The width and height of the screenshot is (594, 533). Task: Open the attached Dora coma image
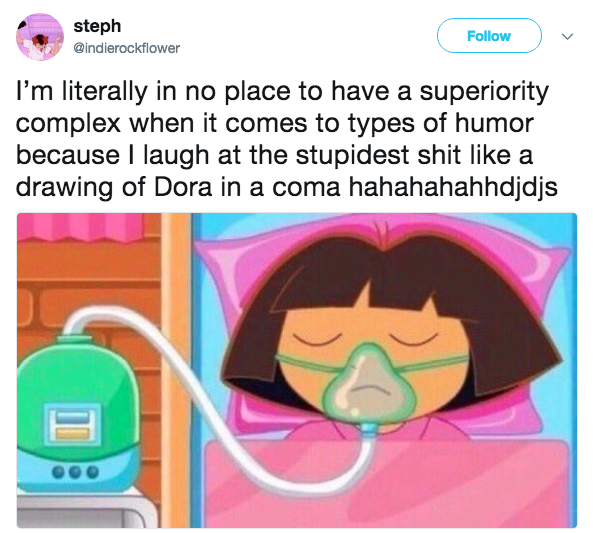point(297,370)
